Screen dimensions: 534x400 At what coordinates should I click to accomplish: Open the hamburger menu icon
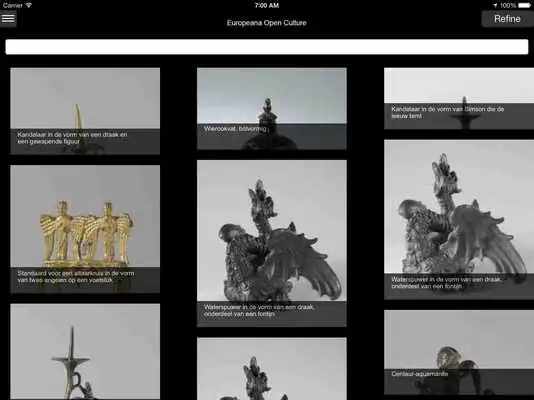(x=8, y=18)
